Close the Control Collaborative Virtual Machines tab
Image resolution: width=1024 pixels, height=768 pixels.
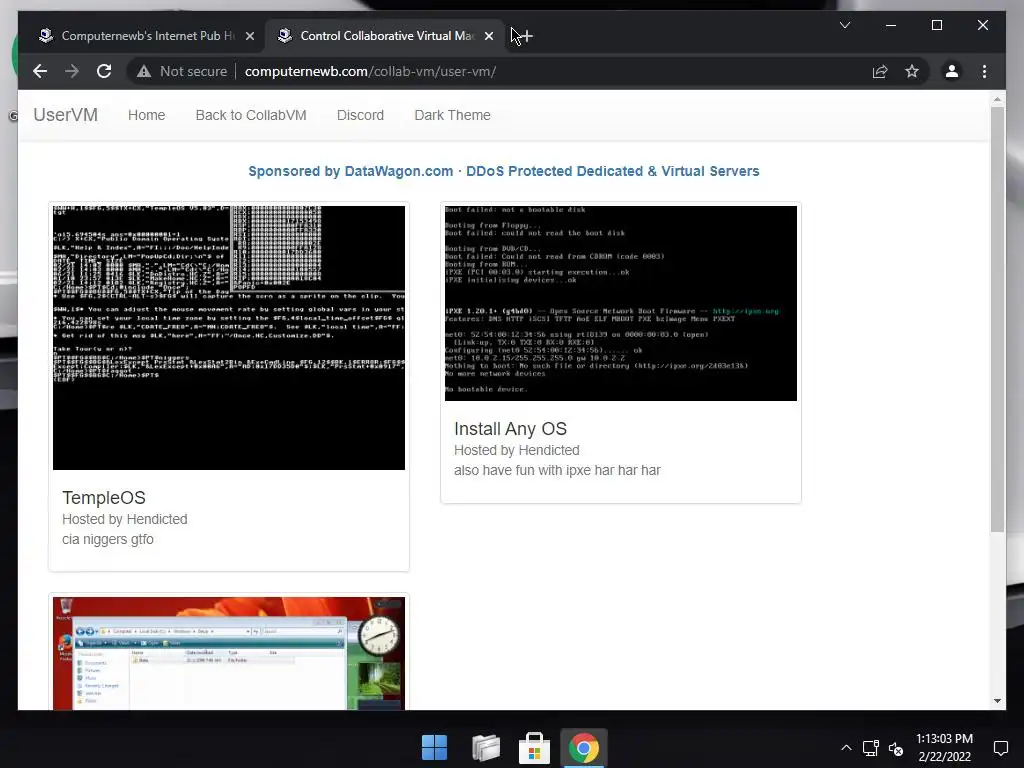[x=488, y=36]
